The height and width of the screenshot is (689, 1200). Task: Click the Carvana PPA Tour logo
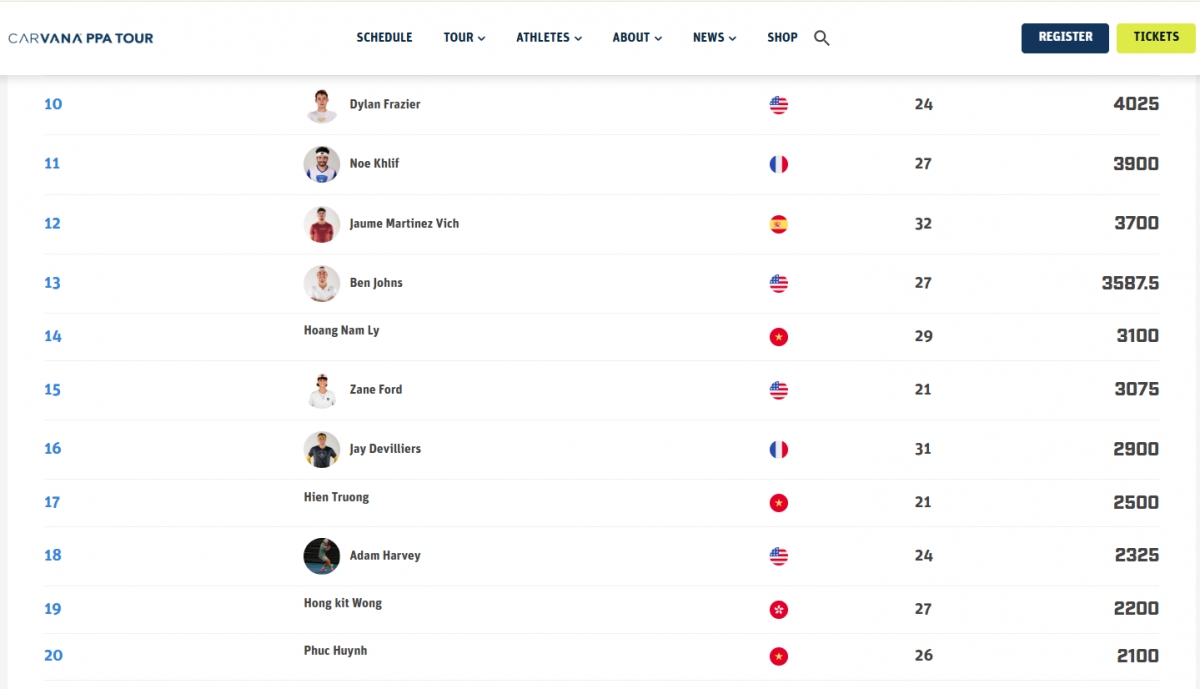(x=81, y=38)
